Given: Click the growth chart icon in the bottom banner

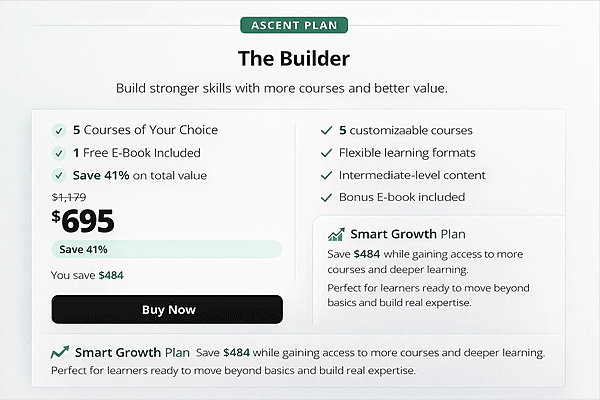Looking at the screenshot, I should point(60,352).
